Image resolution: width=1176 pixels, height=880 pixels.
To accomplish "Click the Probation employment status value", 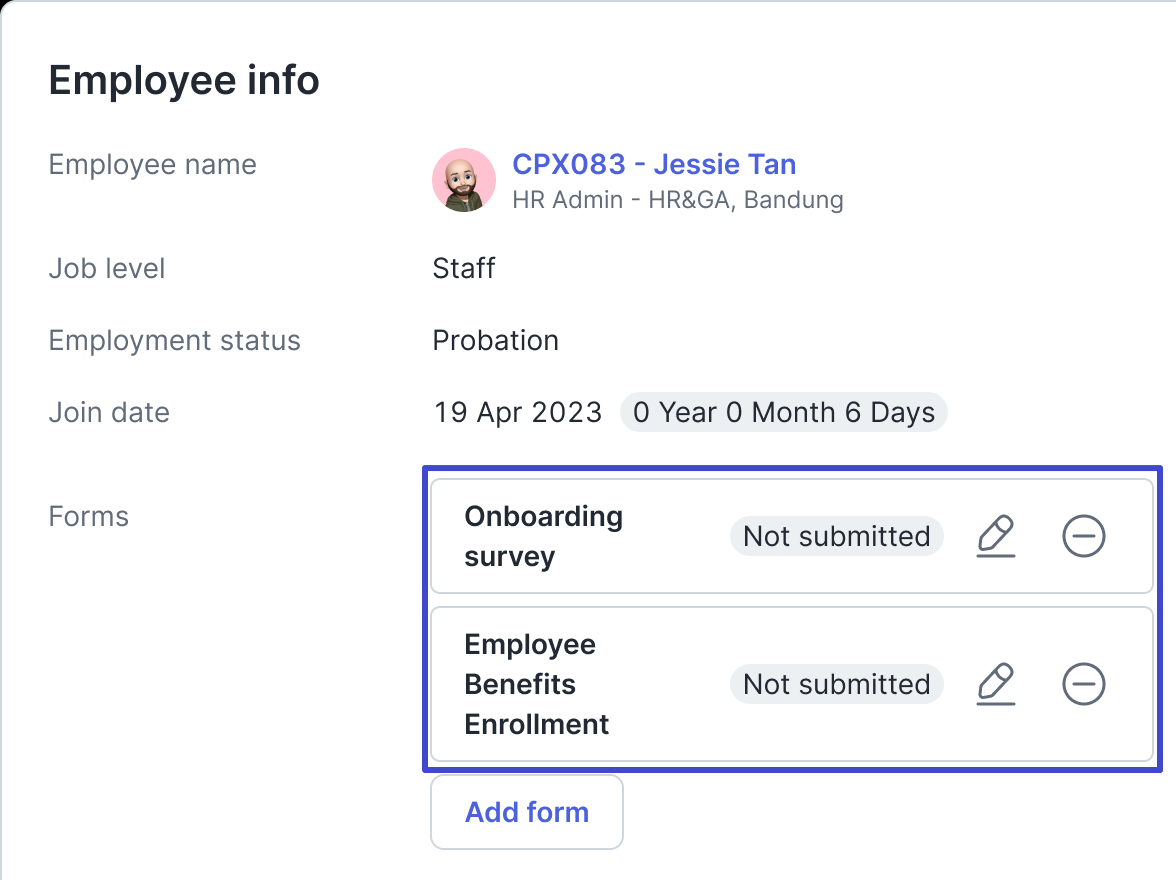I will click(x=495, y=340).
